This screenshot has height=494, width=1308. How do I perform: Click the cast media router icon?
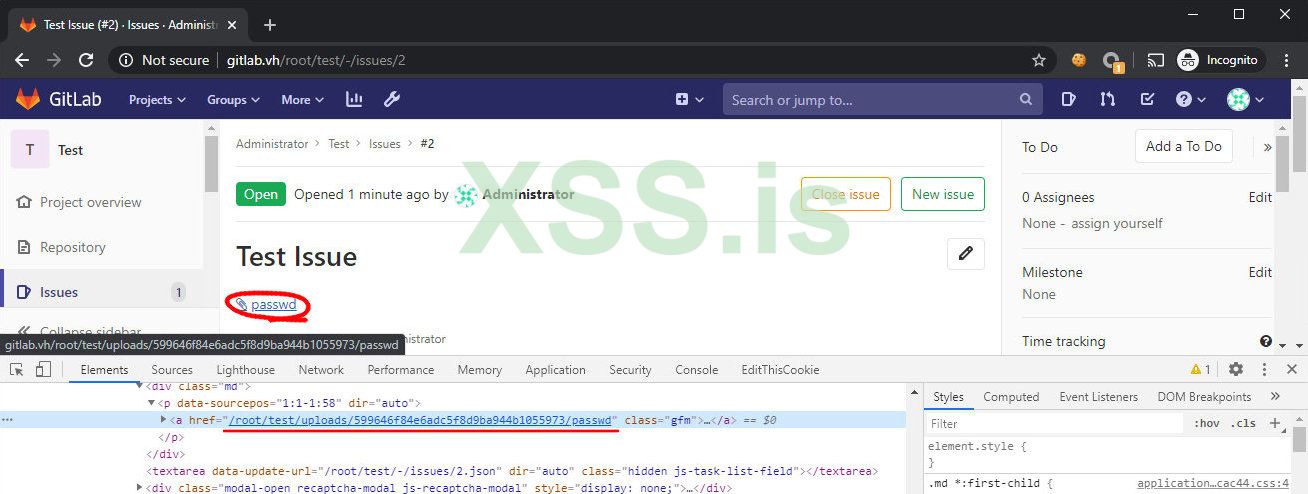[1155, 60]
